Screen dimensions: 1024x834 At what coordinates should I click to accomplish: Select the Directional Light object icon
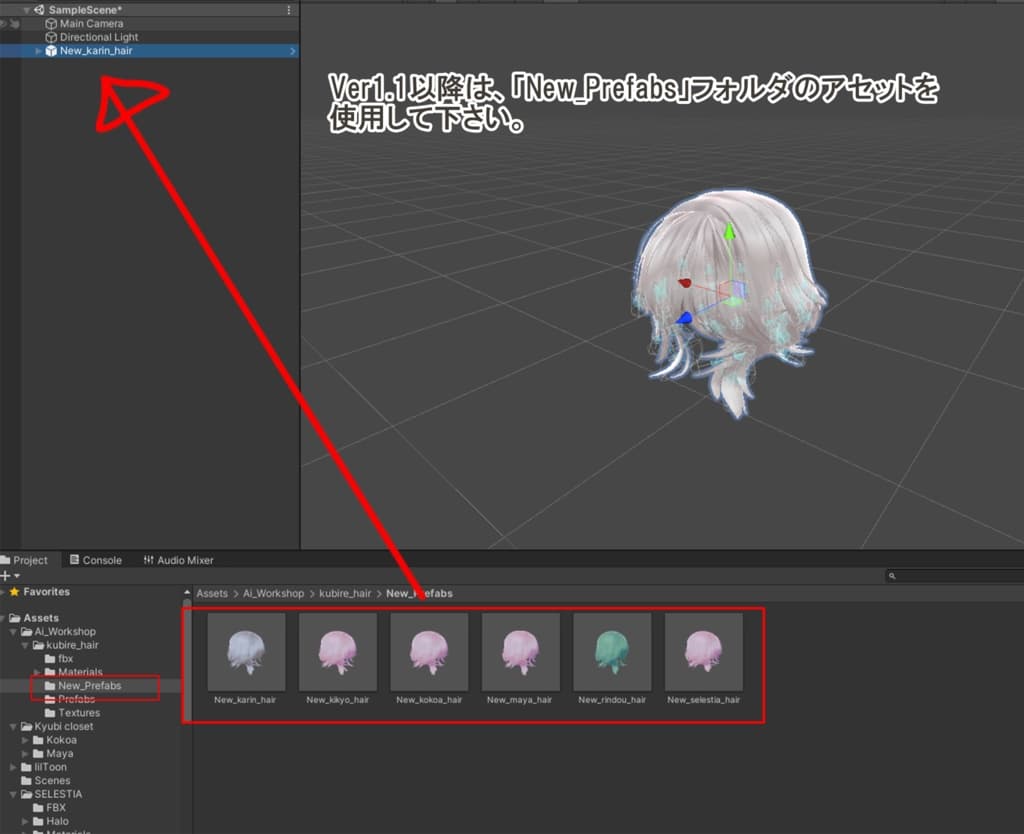tap(51, 37)
